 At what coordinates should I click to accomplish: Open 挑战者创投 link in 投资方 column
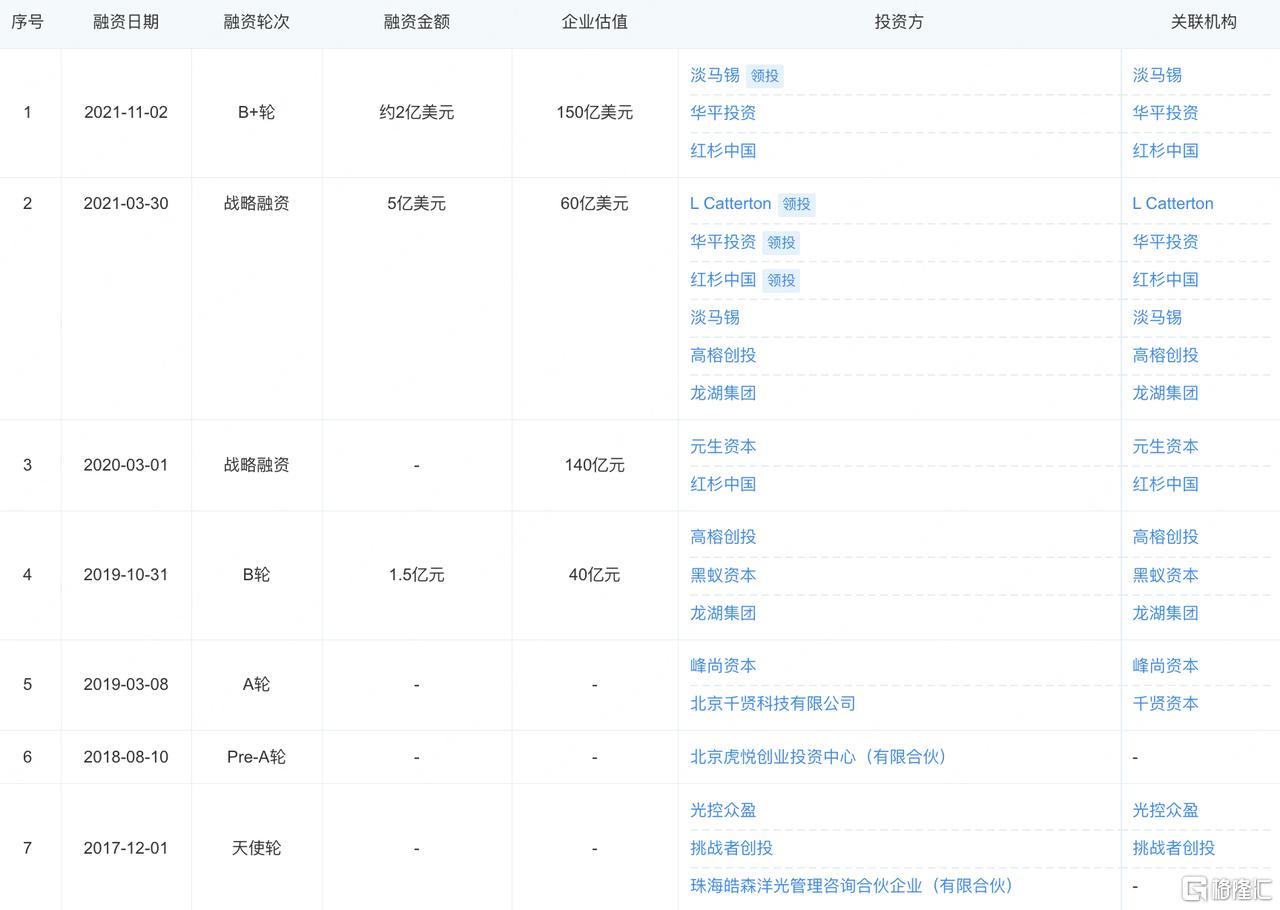pyautogui.click(x=731, y=849)
